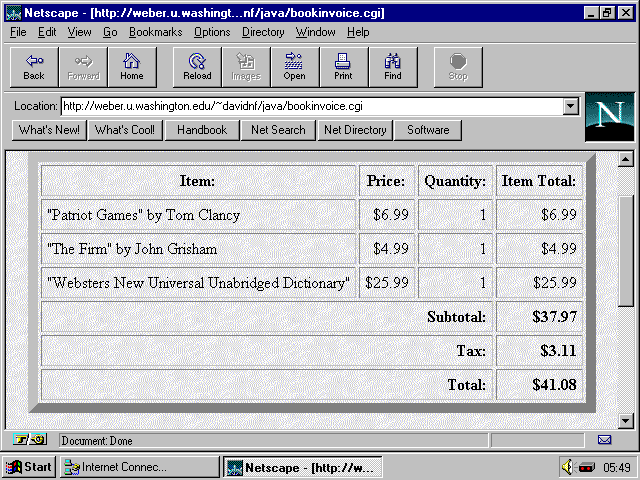Image resolution: width=640 pixels, height=480 pixels.
Task: Click the Open location toolbar button
Action: tap(295, 67)
